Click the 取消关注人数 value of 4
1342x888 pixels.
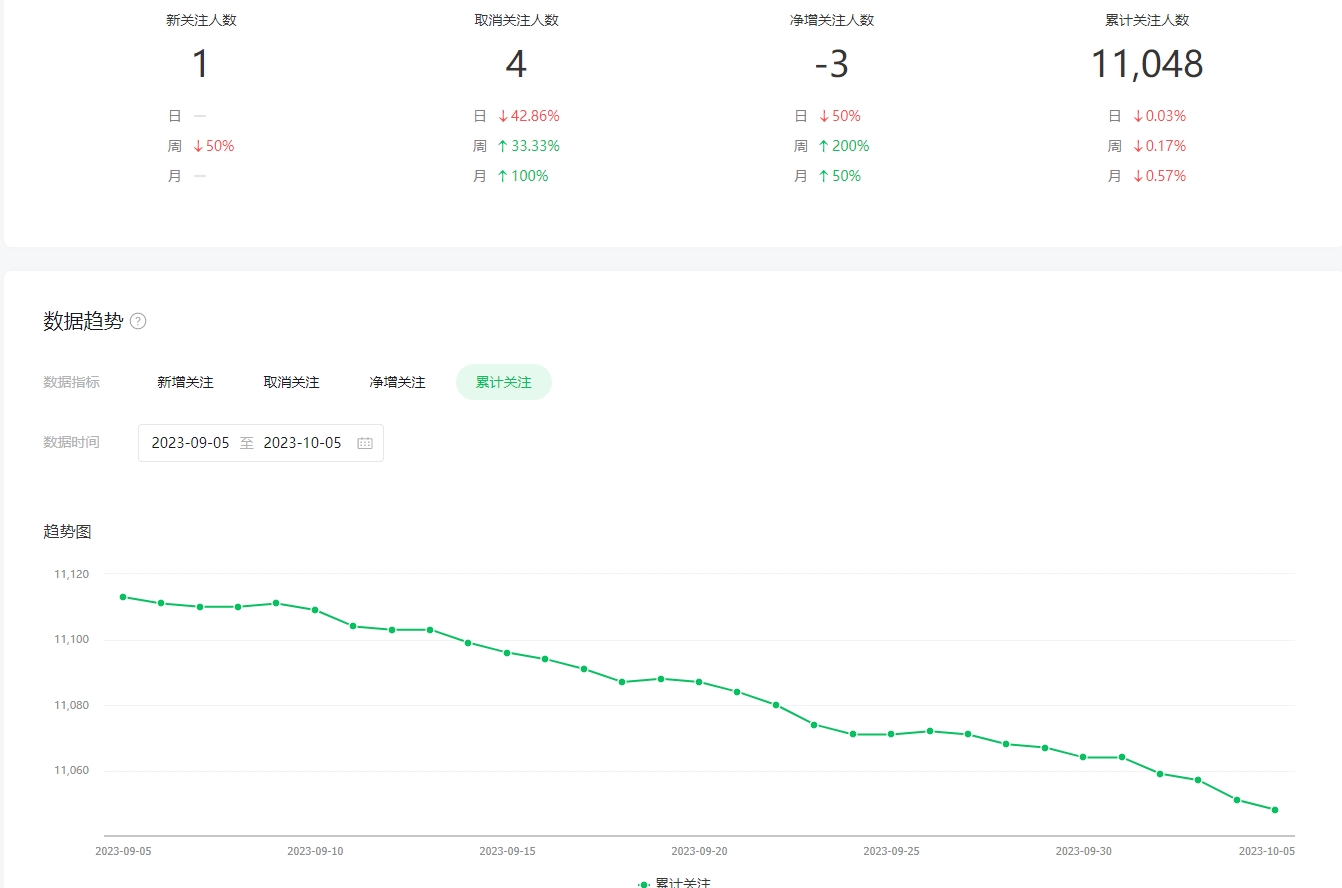coord(516,64)
